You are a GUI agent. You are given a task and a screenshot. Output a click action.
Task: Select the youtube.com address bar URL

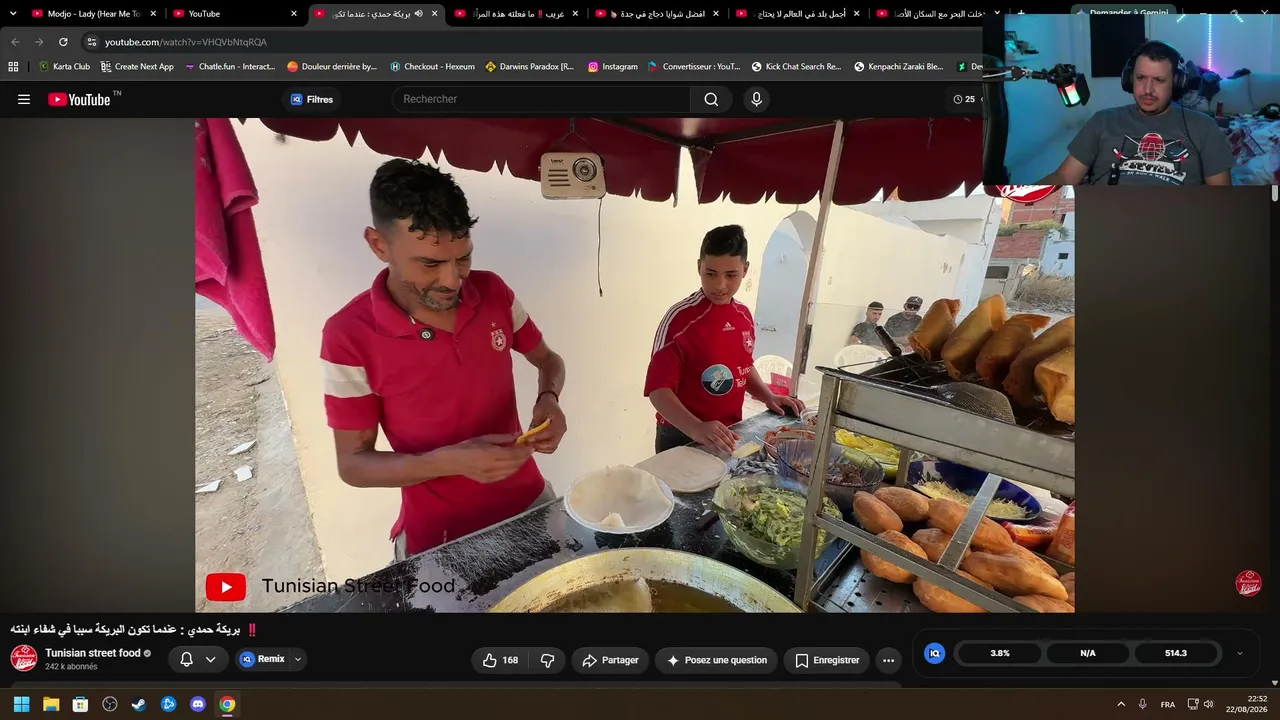[186, 42]
